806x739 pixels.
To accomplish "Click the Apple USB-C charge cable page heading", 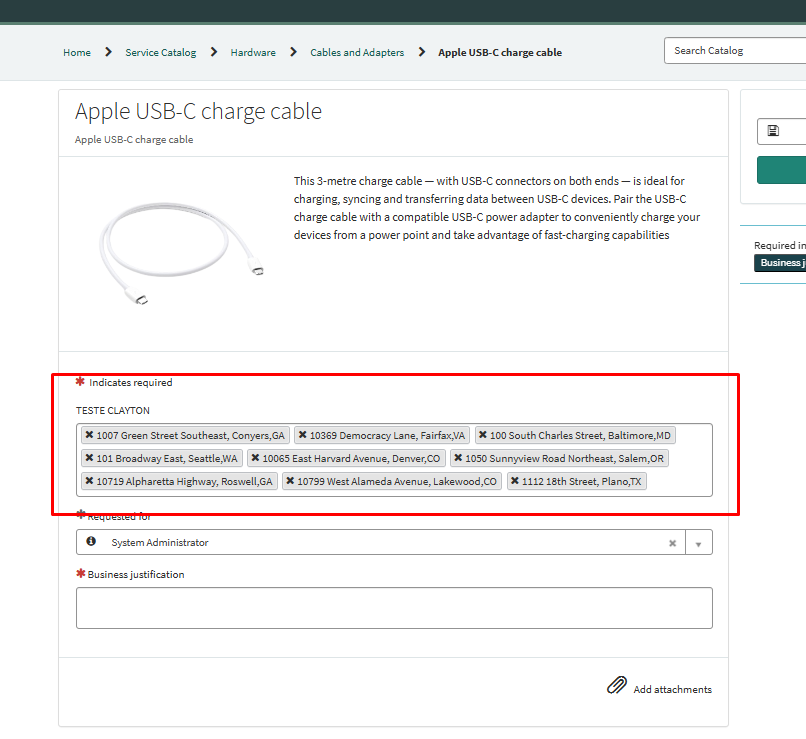I will (x=198, y=111).
